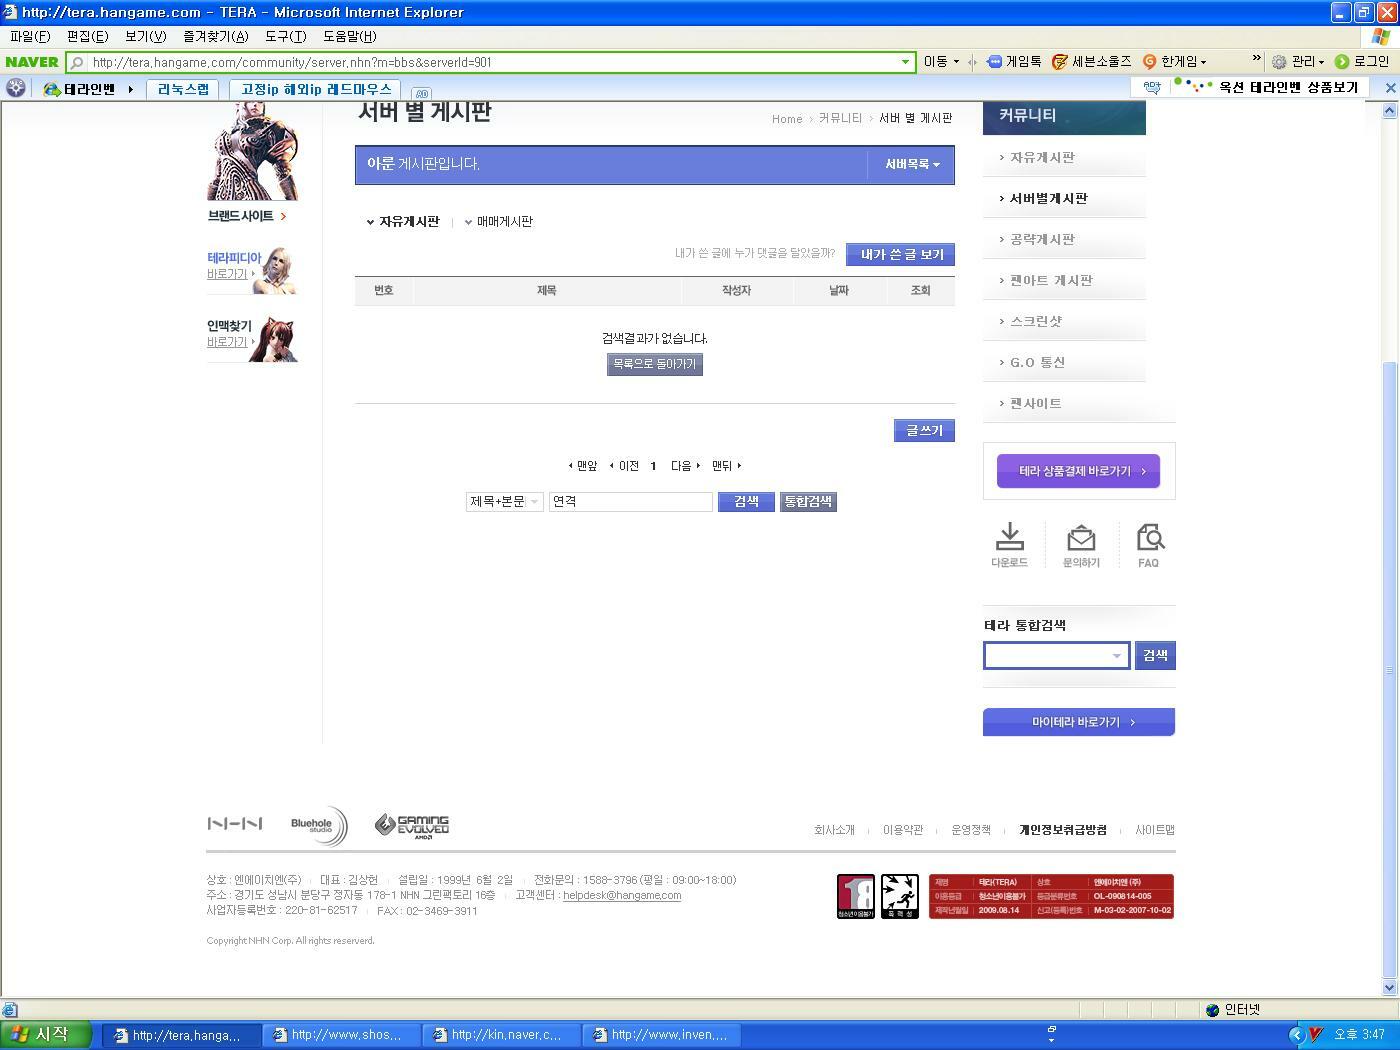Expand the 서버목록 dropdown

pos(911,164)
